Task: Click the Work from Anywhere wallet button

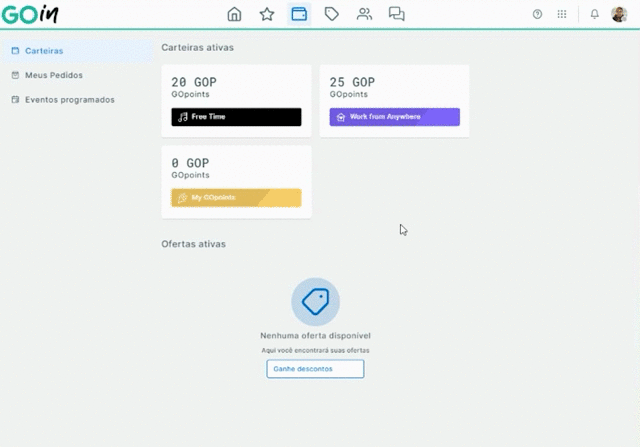Action: (x=395, y=117)
